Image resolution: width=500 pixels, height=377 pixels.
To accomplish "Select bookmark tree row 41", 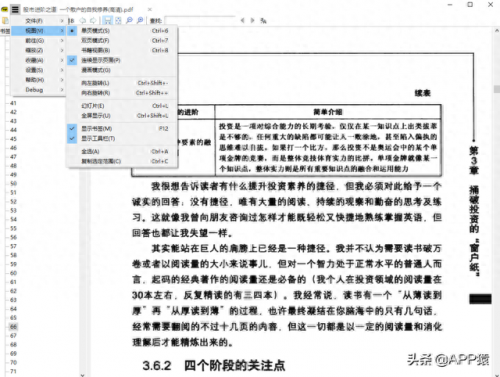I will [x=13, y=103].
